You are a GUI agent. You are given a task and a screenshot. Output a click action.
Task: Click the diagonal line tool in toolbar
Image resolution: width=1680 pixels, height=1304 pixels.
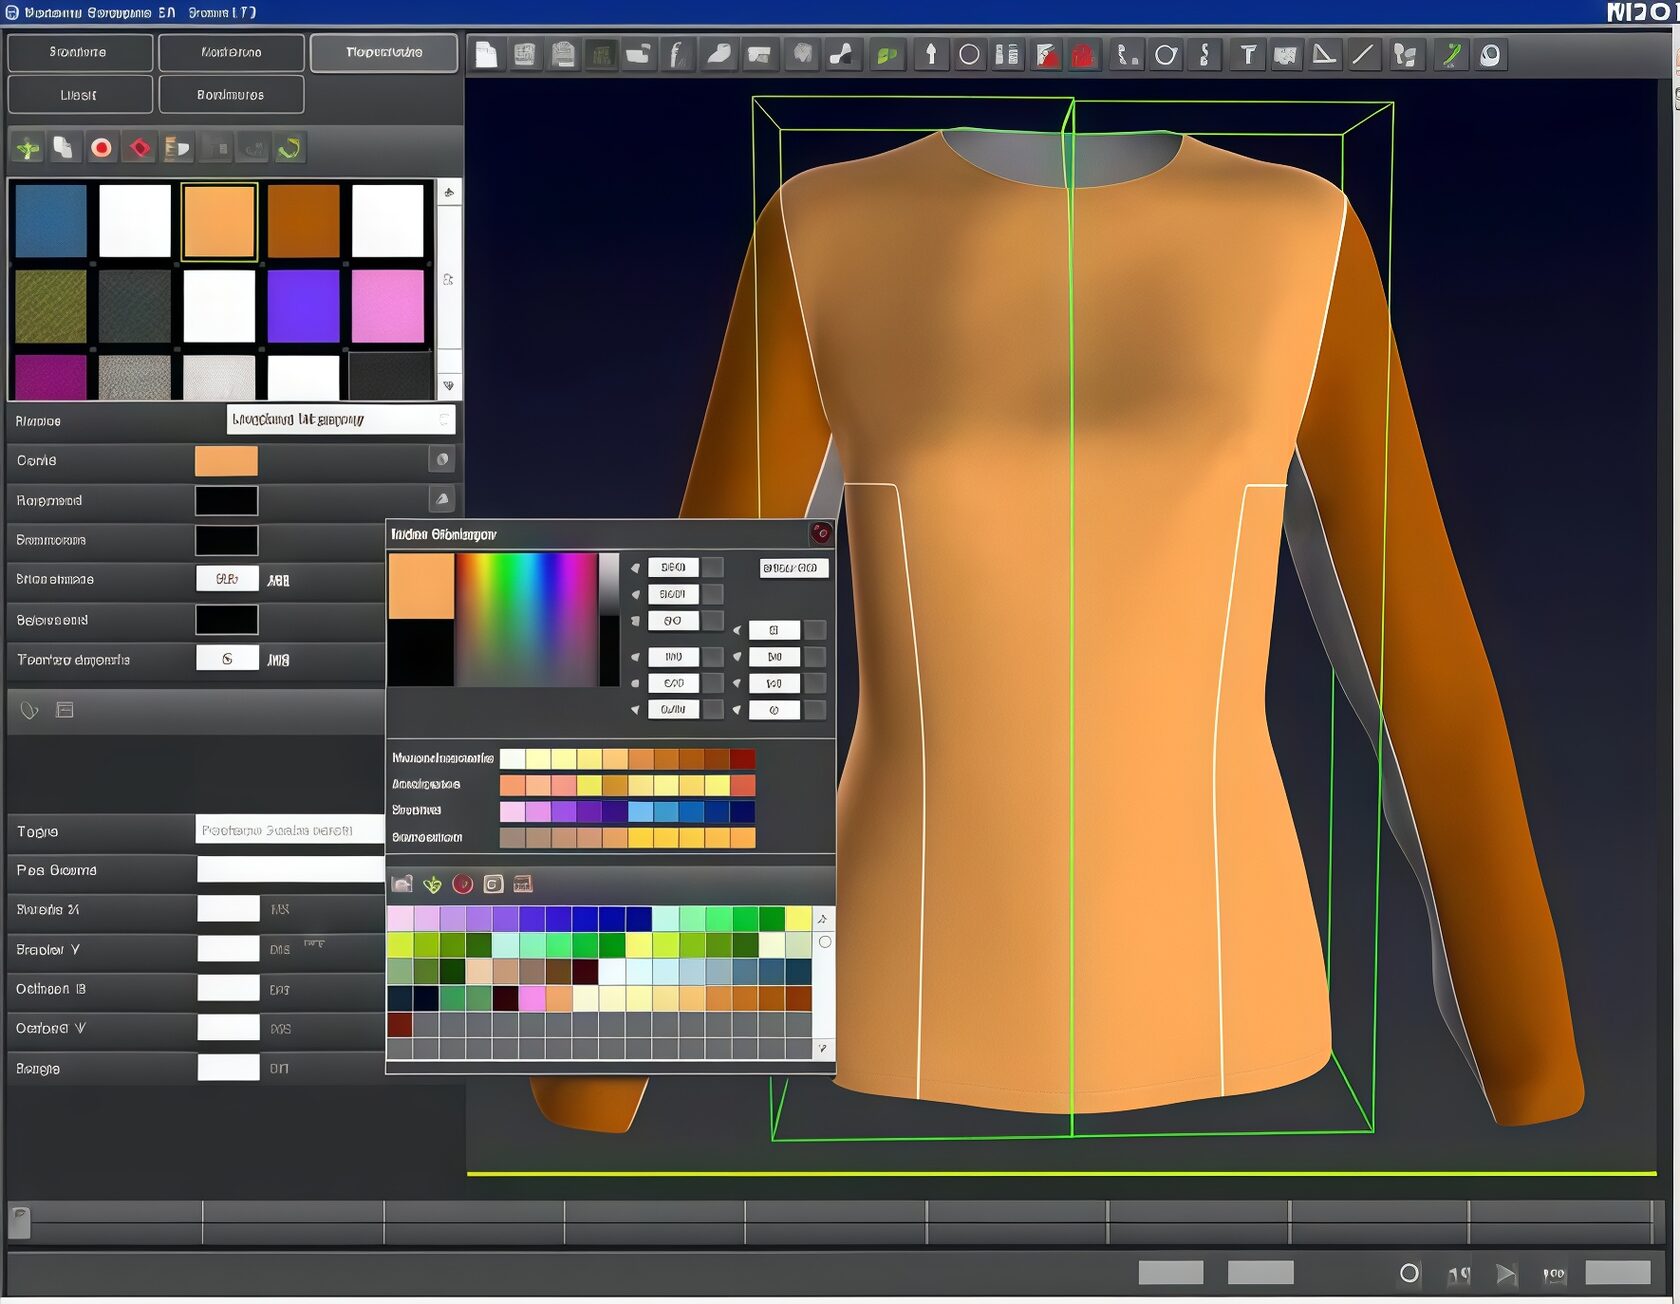1362,55
